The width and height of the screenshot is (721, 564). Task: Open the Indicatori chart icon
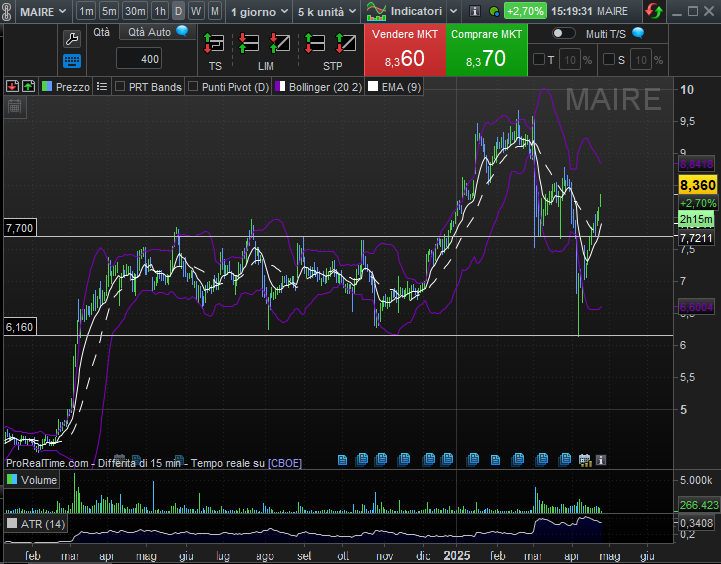[x=377, y=11]
